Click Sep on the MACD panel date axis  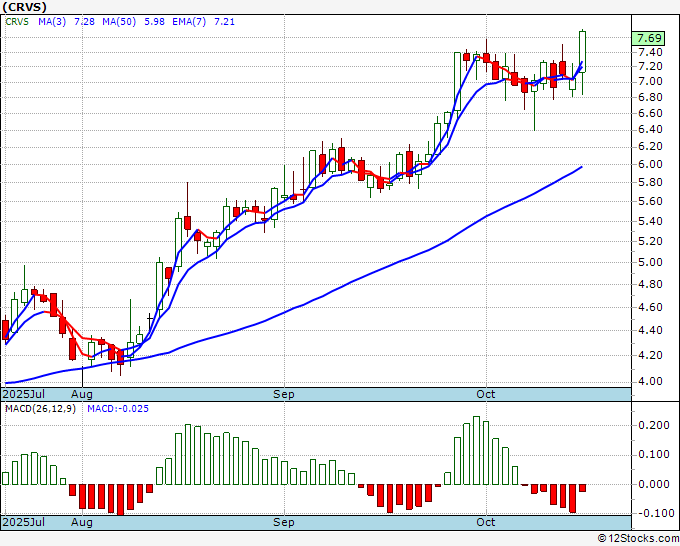(284, 522)
